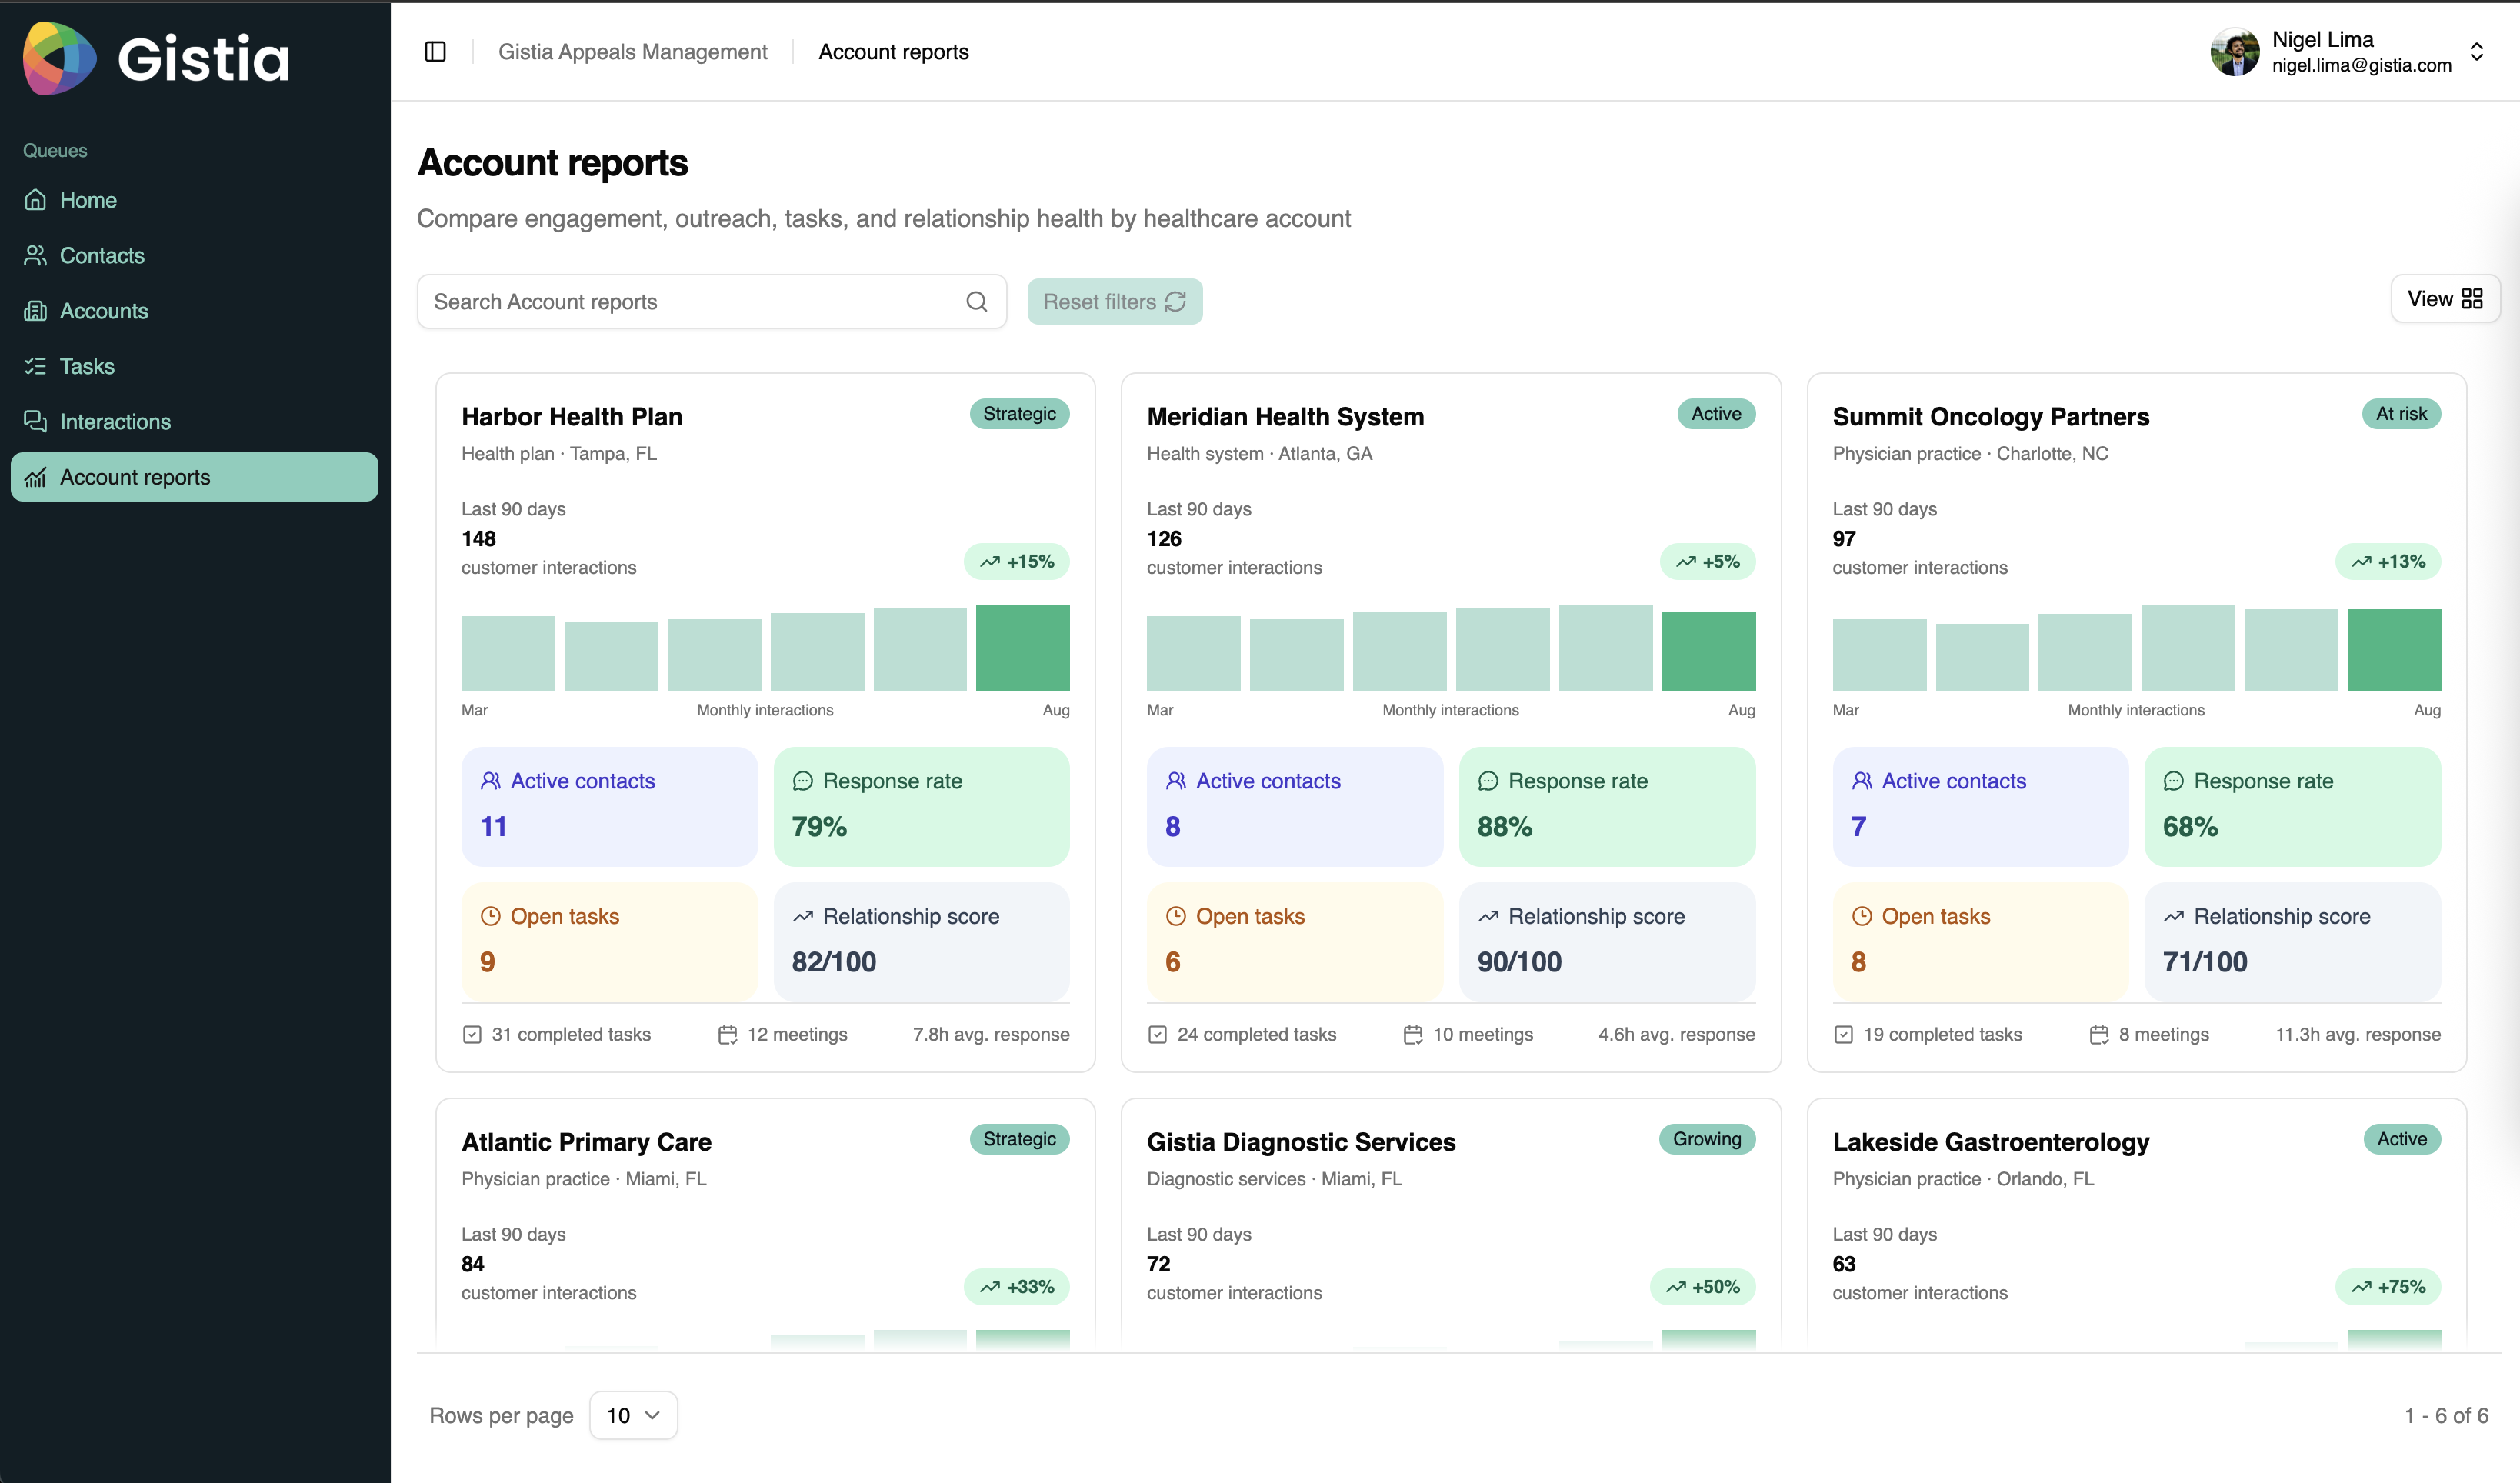Click the chat icon in Meridian Response rate
The width and height of the screenshot is (2520, 1483).
1488,781
